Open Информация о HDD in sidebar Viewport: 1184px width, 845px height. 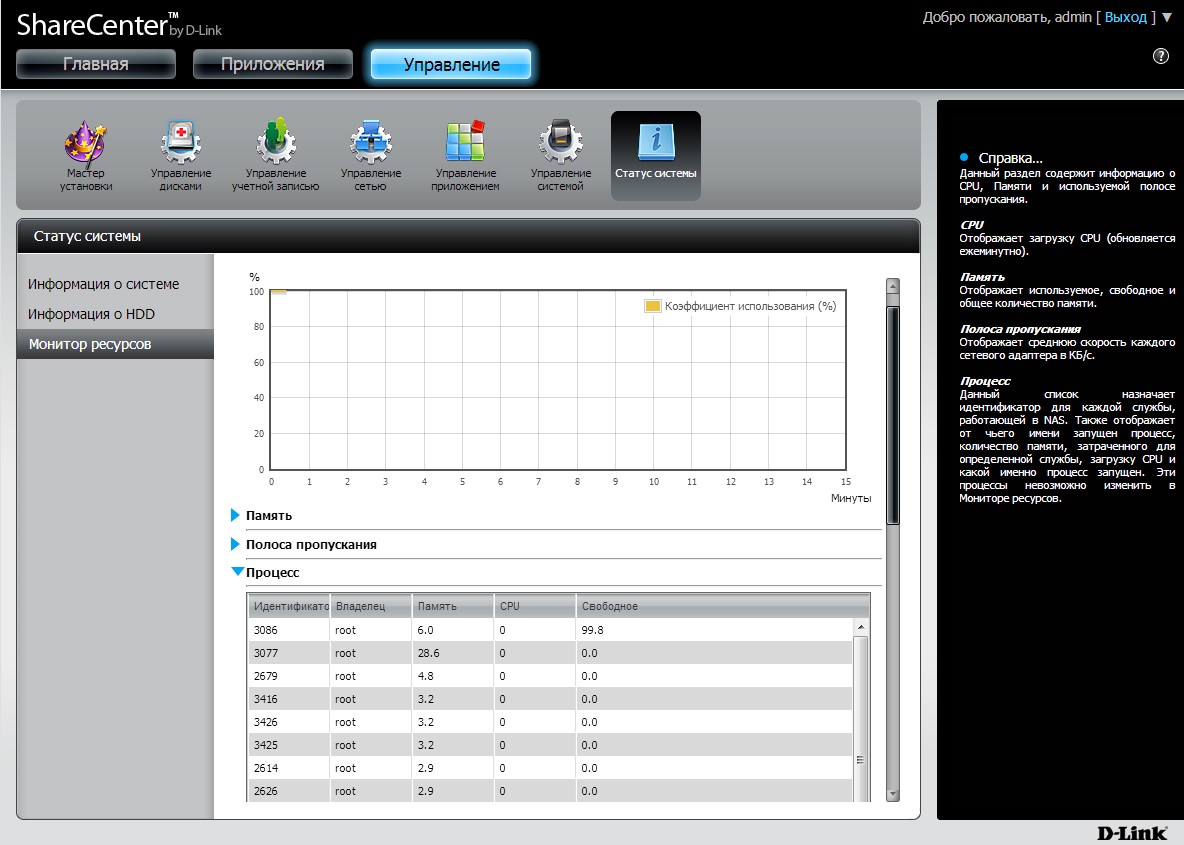pos(91,314)
